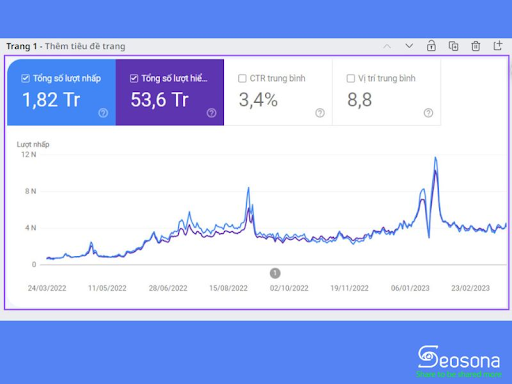512x384 pixels.
Task: Click the 53,6 Tr impressions value
Action: [x=160, y=100]
